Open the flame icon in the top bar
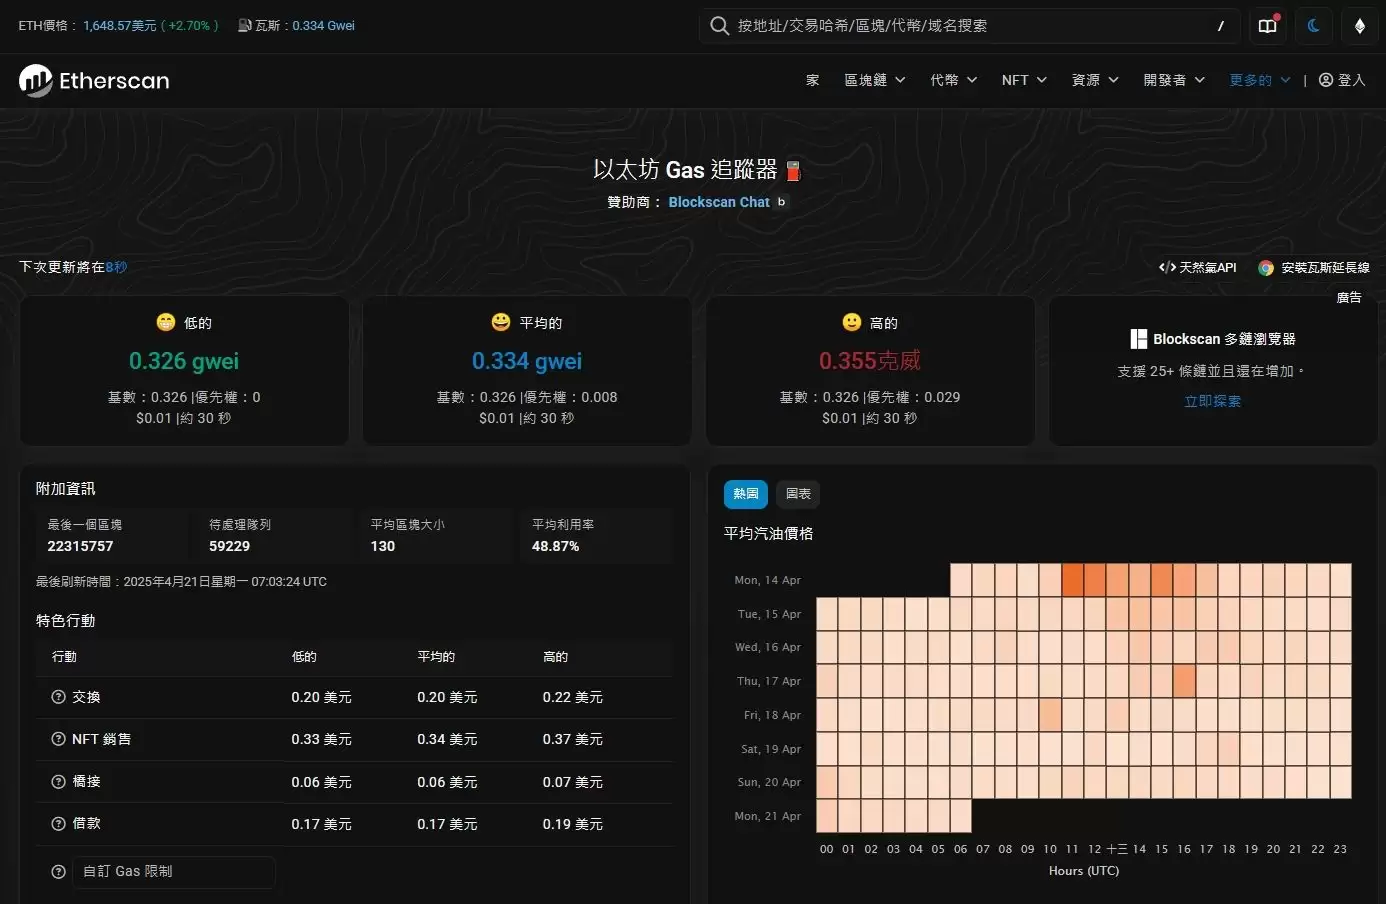This screenshot has height=904, width=1386. 1360,26
